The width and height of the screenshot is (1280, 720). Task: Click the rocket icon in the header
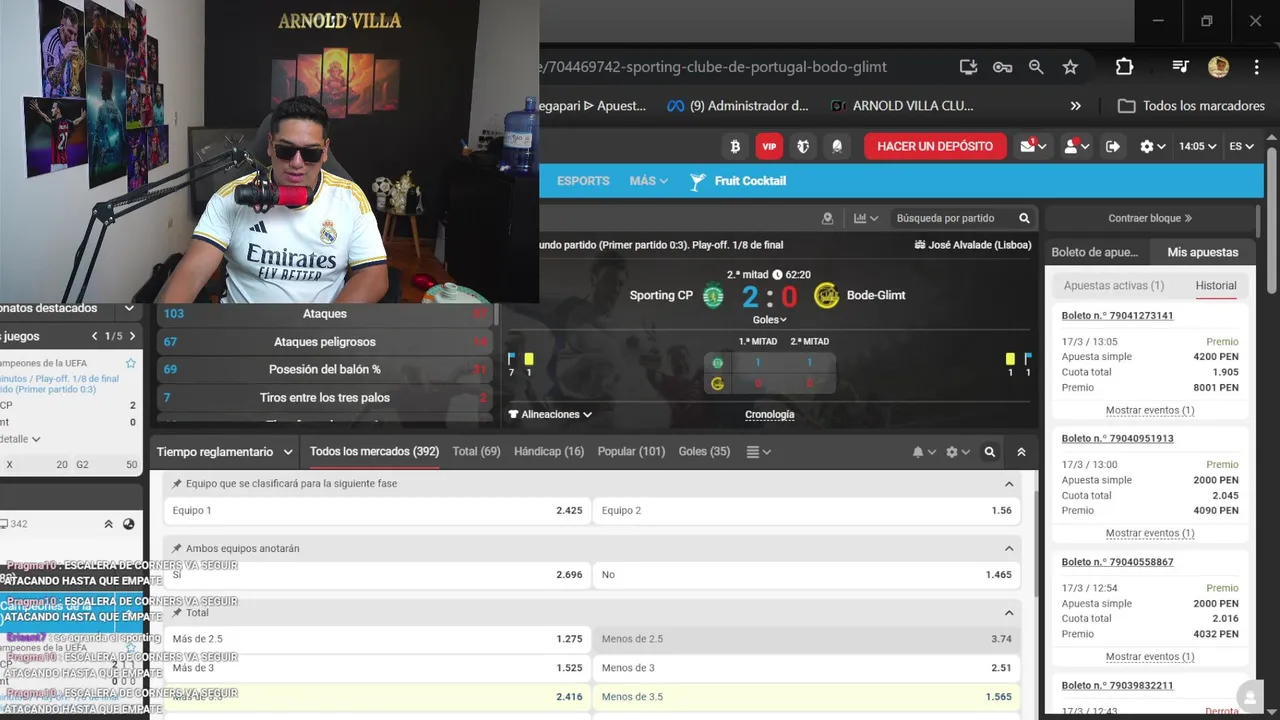tap(837, 146)
